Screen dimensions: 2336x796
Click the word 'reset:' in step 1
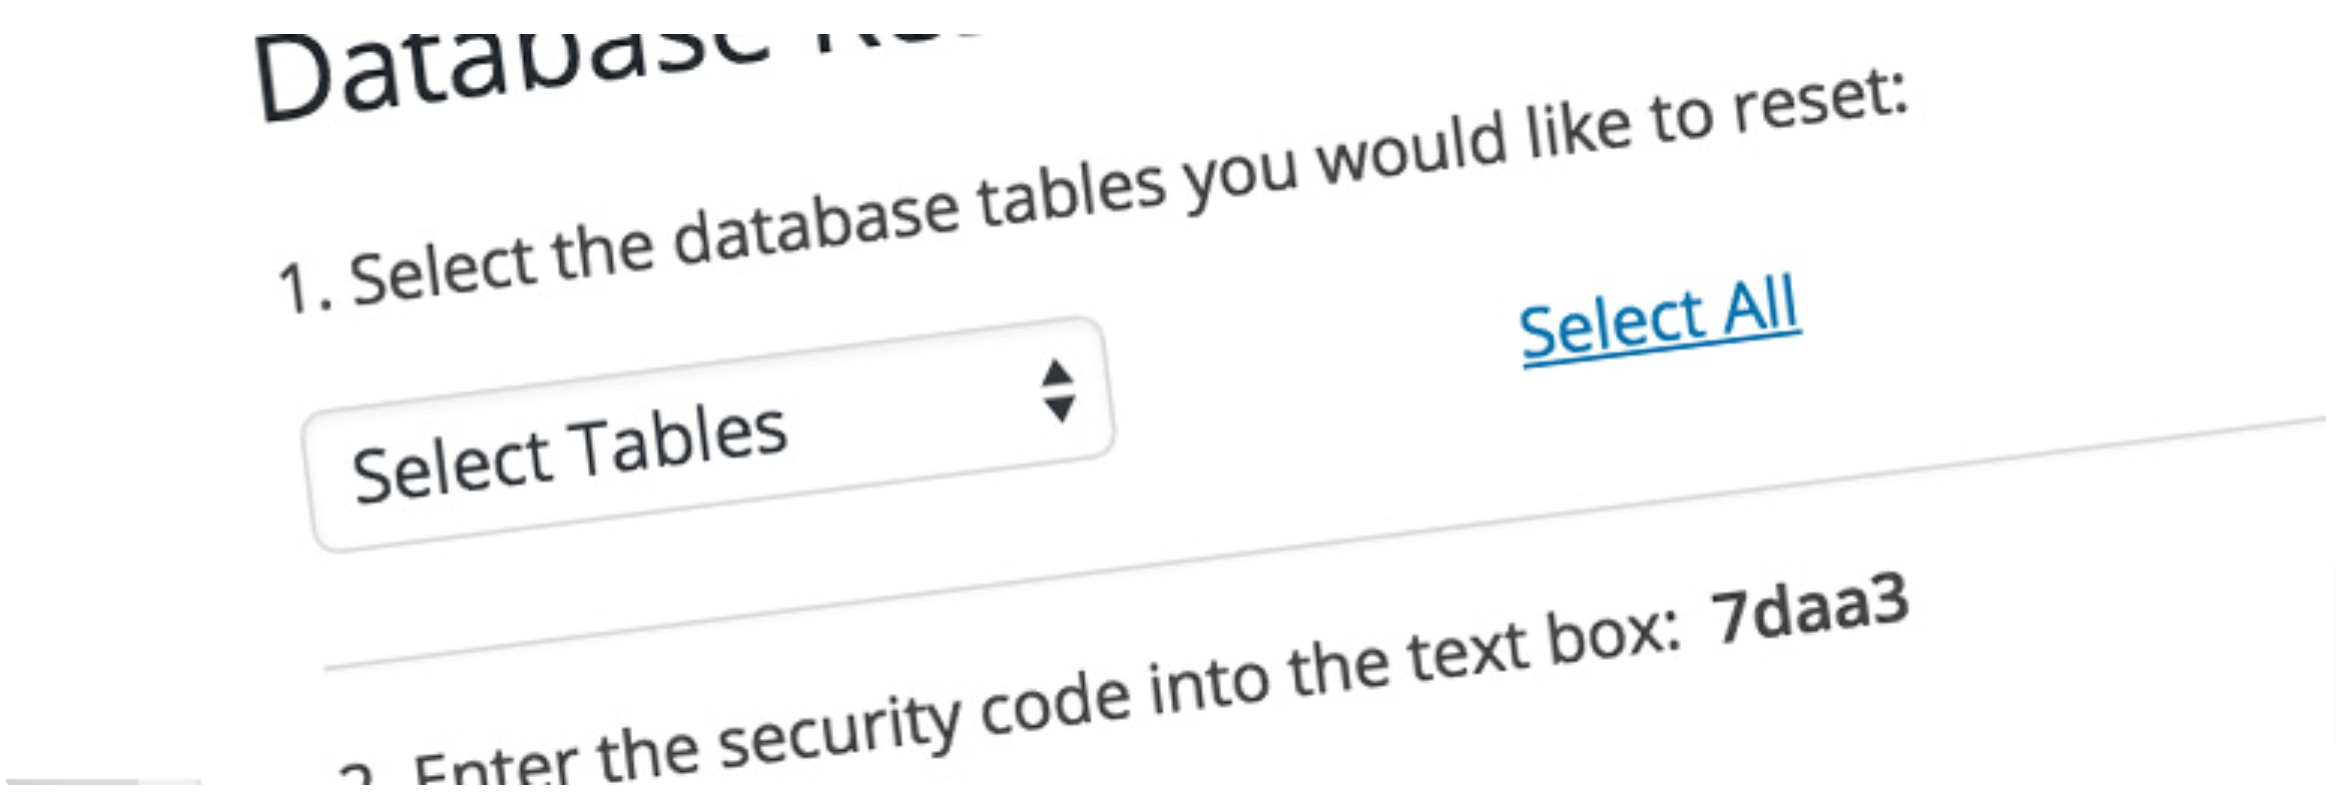[1820, 106]
